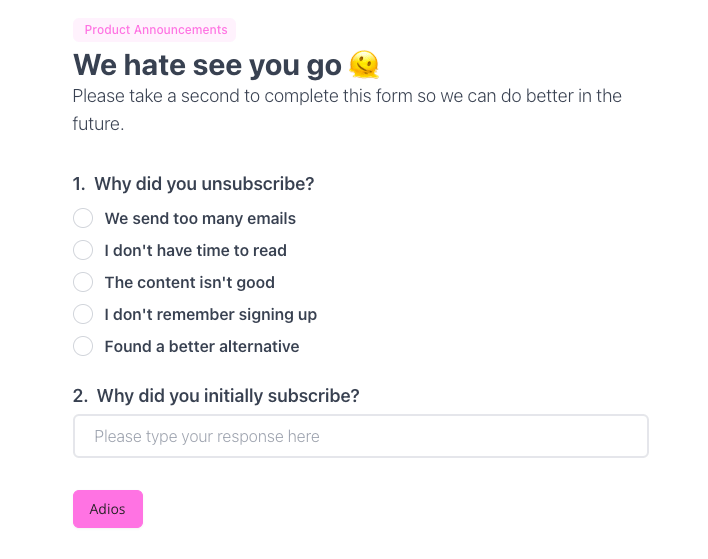Click 'I don't remember signing up' label text
This screenshot has width=708, height=559.
point(211,315)
